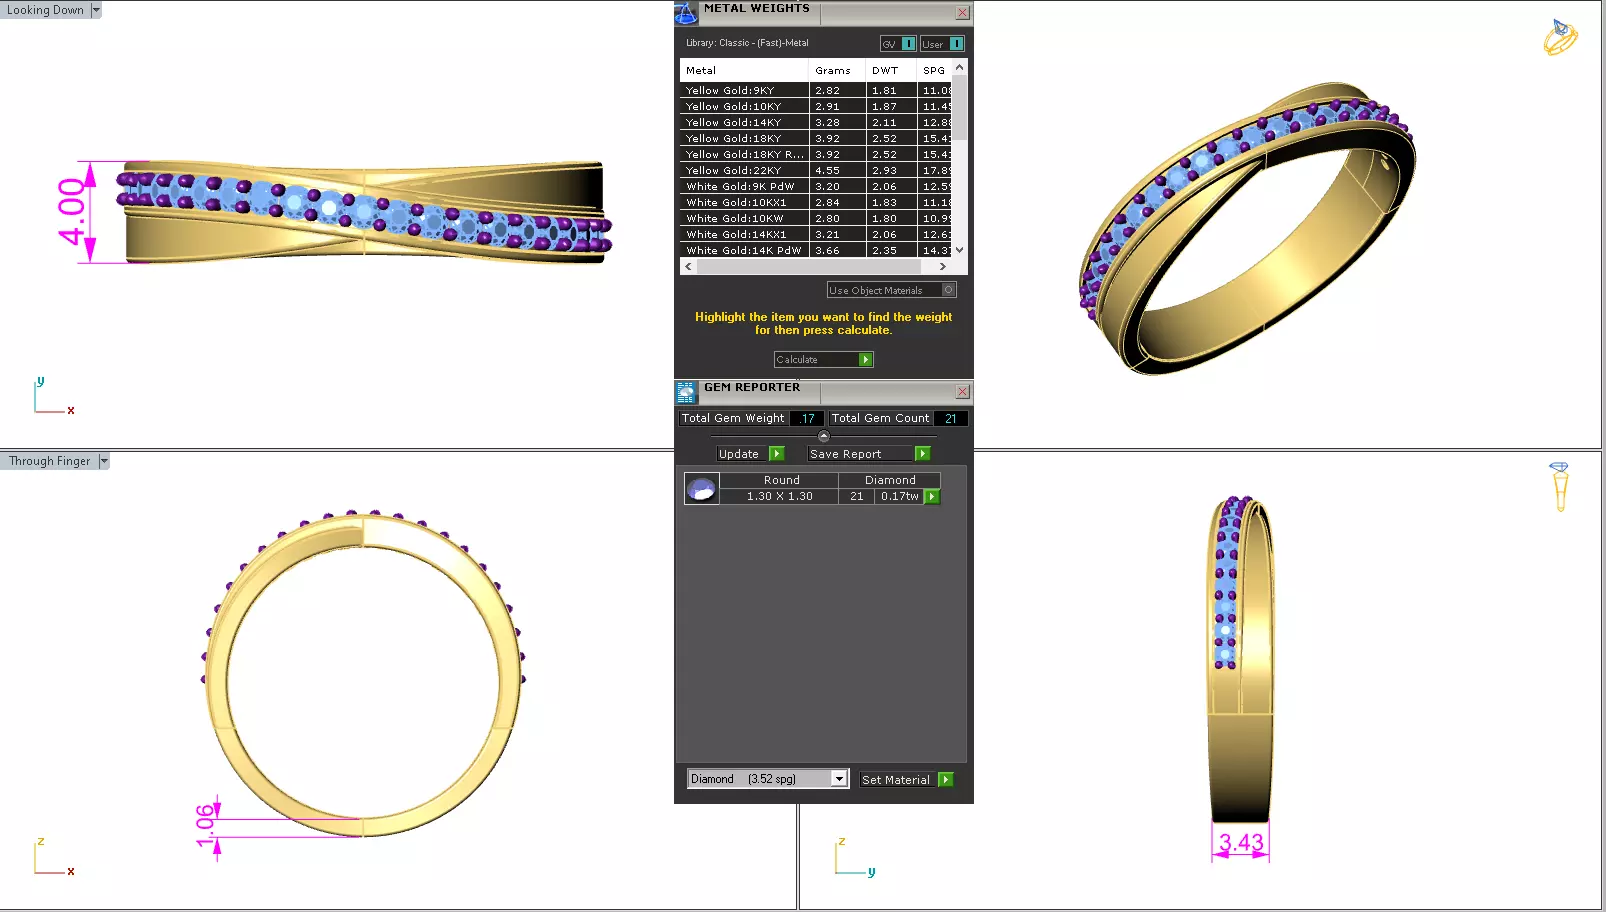Click the metal table scroll up arrow
Screen dimensions: 1606x912
[960, 67]
